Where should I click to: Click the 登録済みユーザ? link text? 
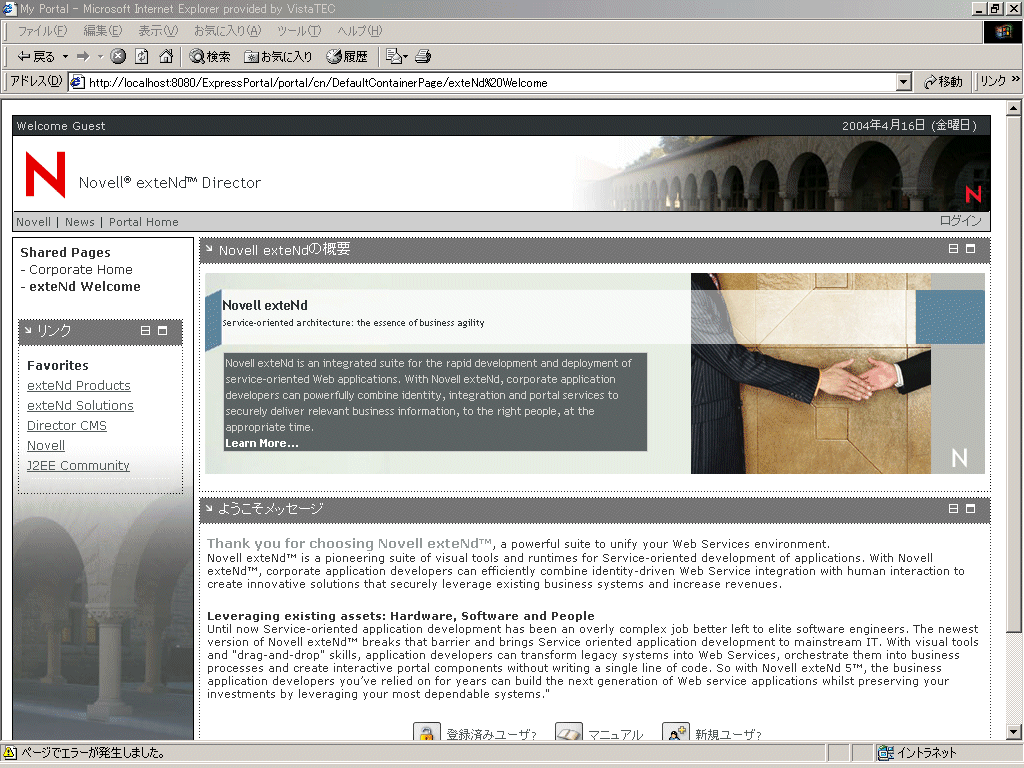click(492, 734)
